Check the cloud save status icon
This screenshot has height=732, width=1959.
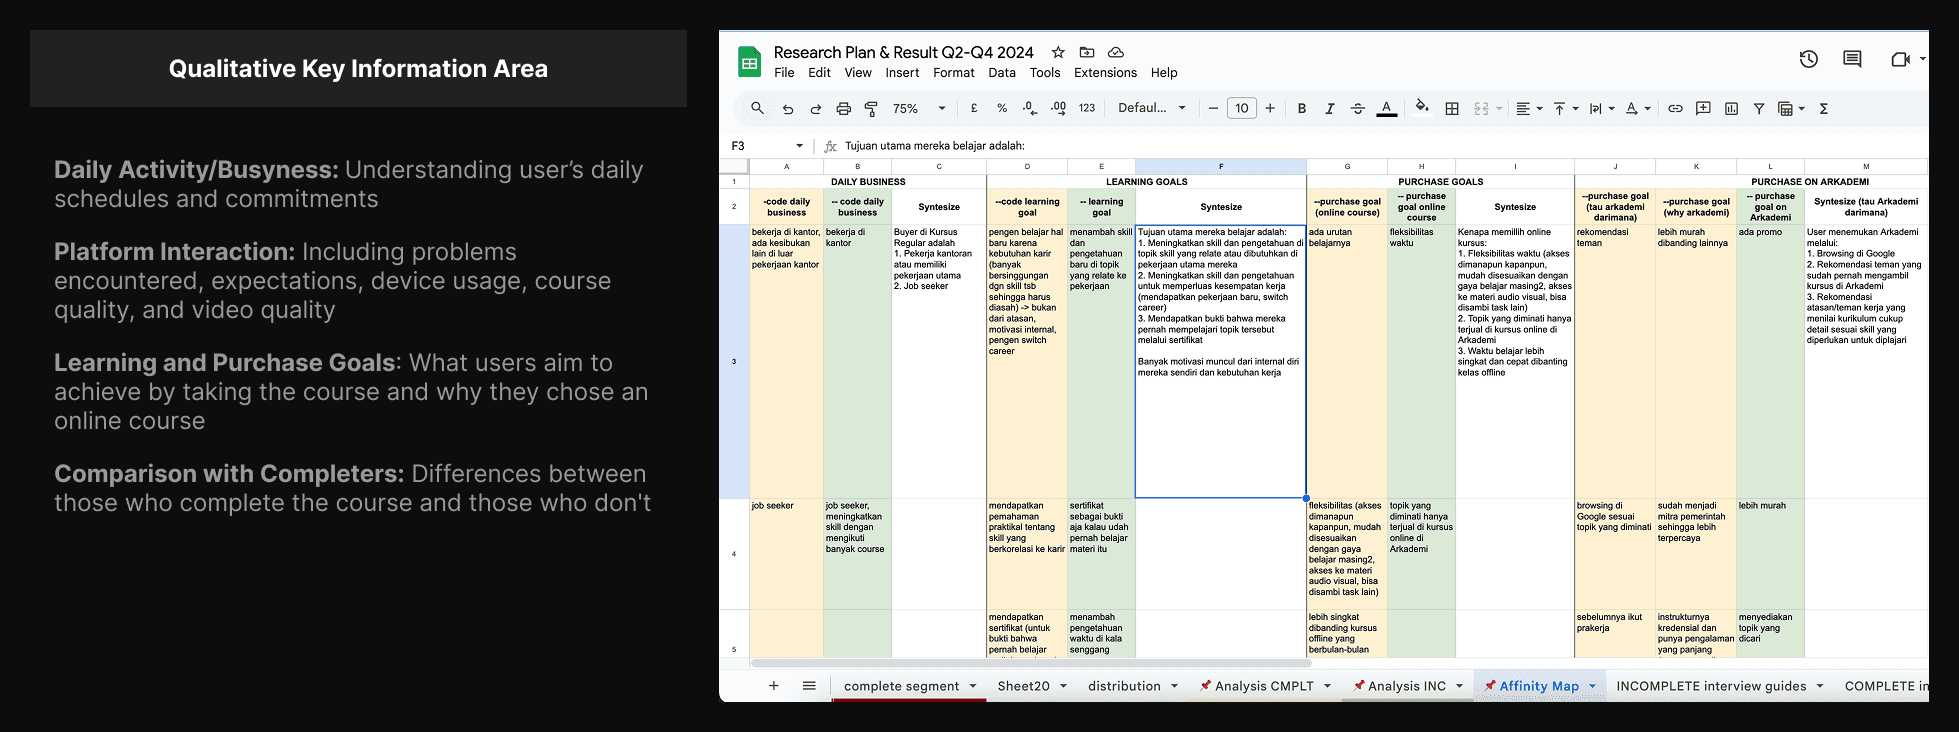1116,52
